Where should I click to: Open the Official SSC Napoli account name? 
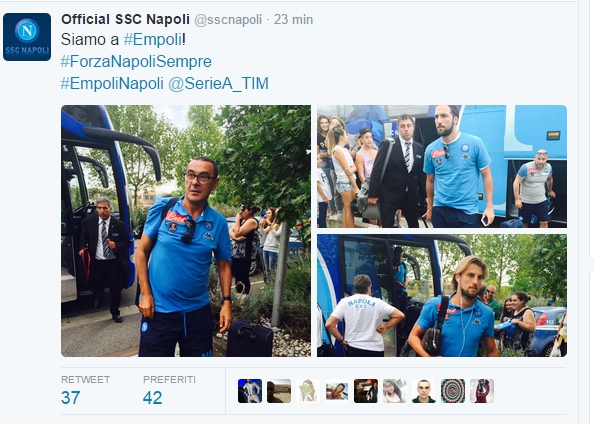(x=125, y=19)
